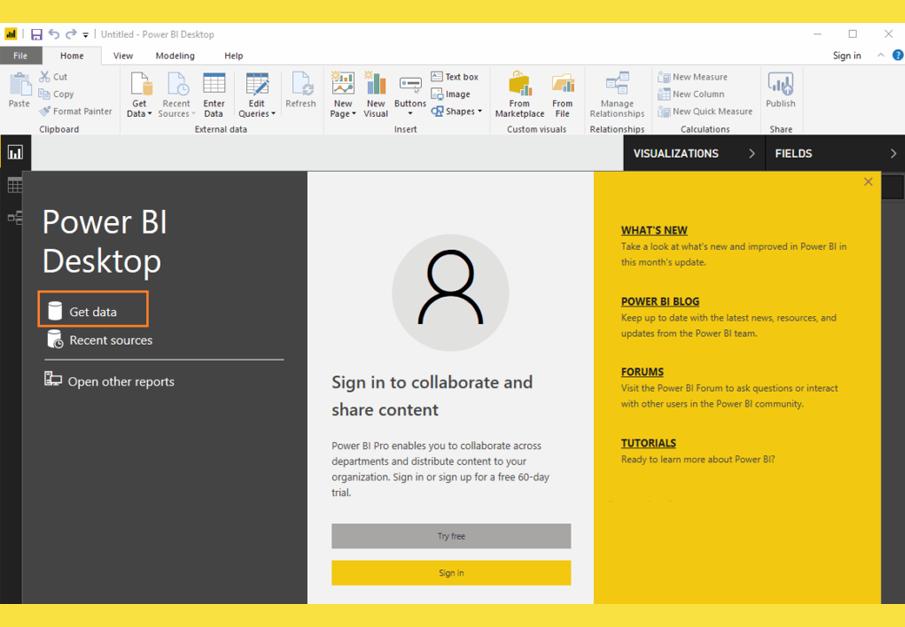
Task: Click Recent sources on the splash screen
Action: [x=100, y=340]
